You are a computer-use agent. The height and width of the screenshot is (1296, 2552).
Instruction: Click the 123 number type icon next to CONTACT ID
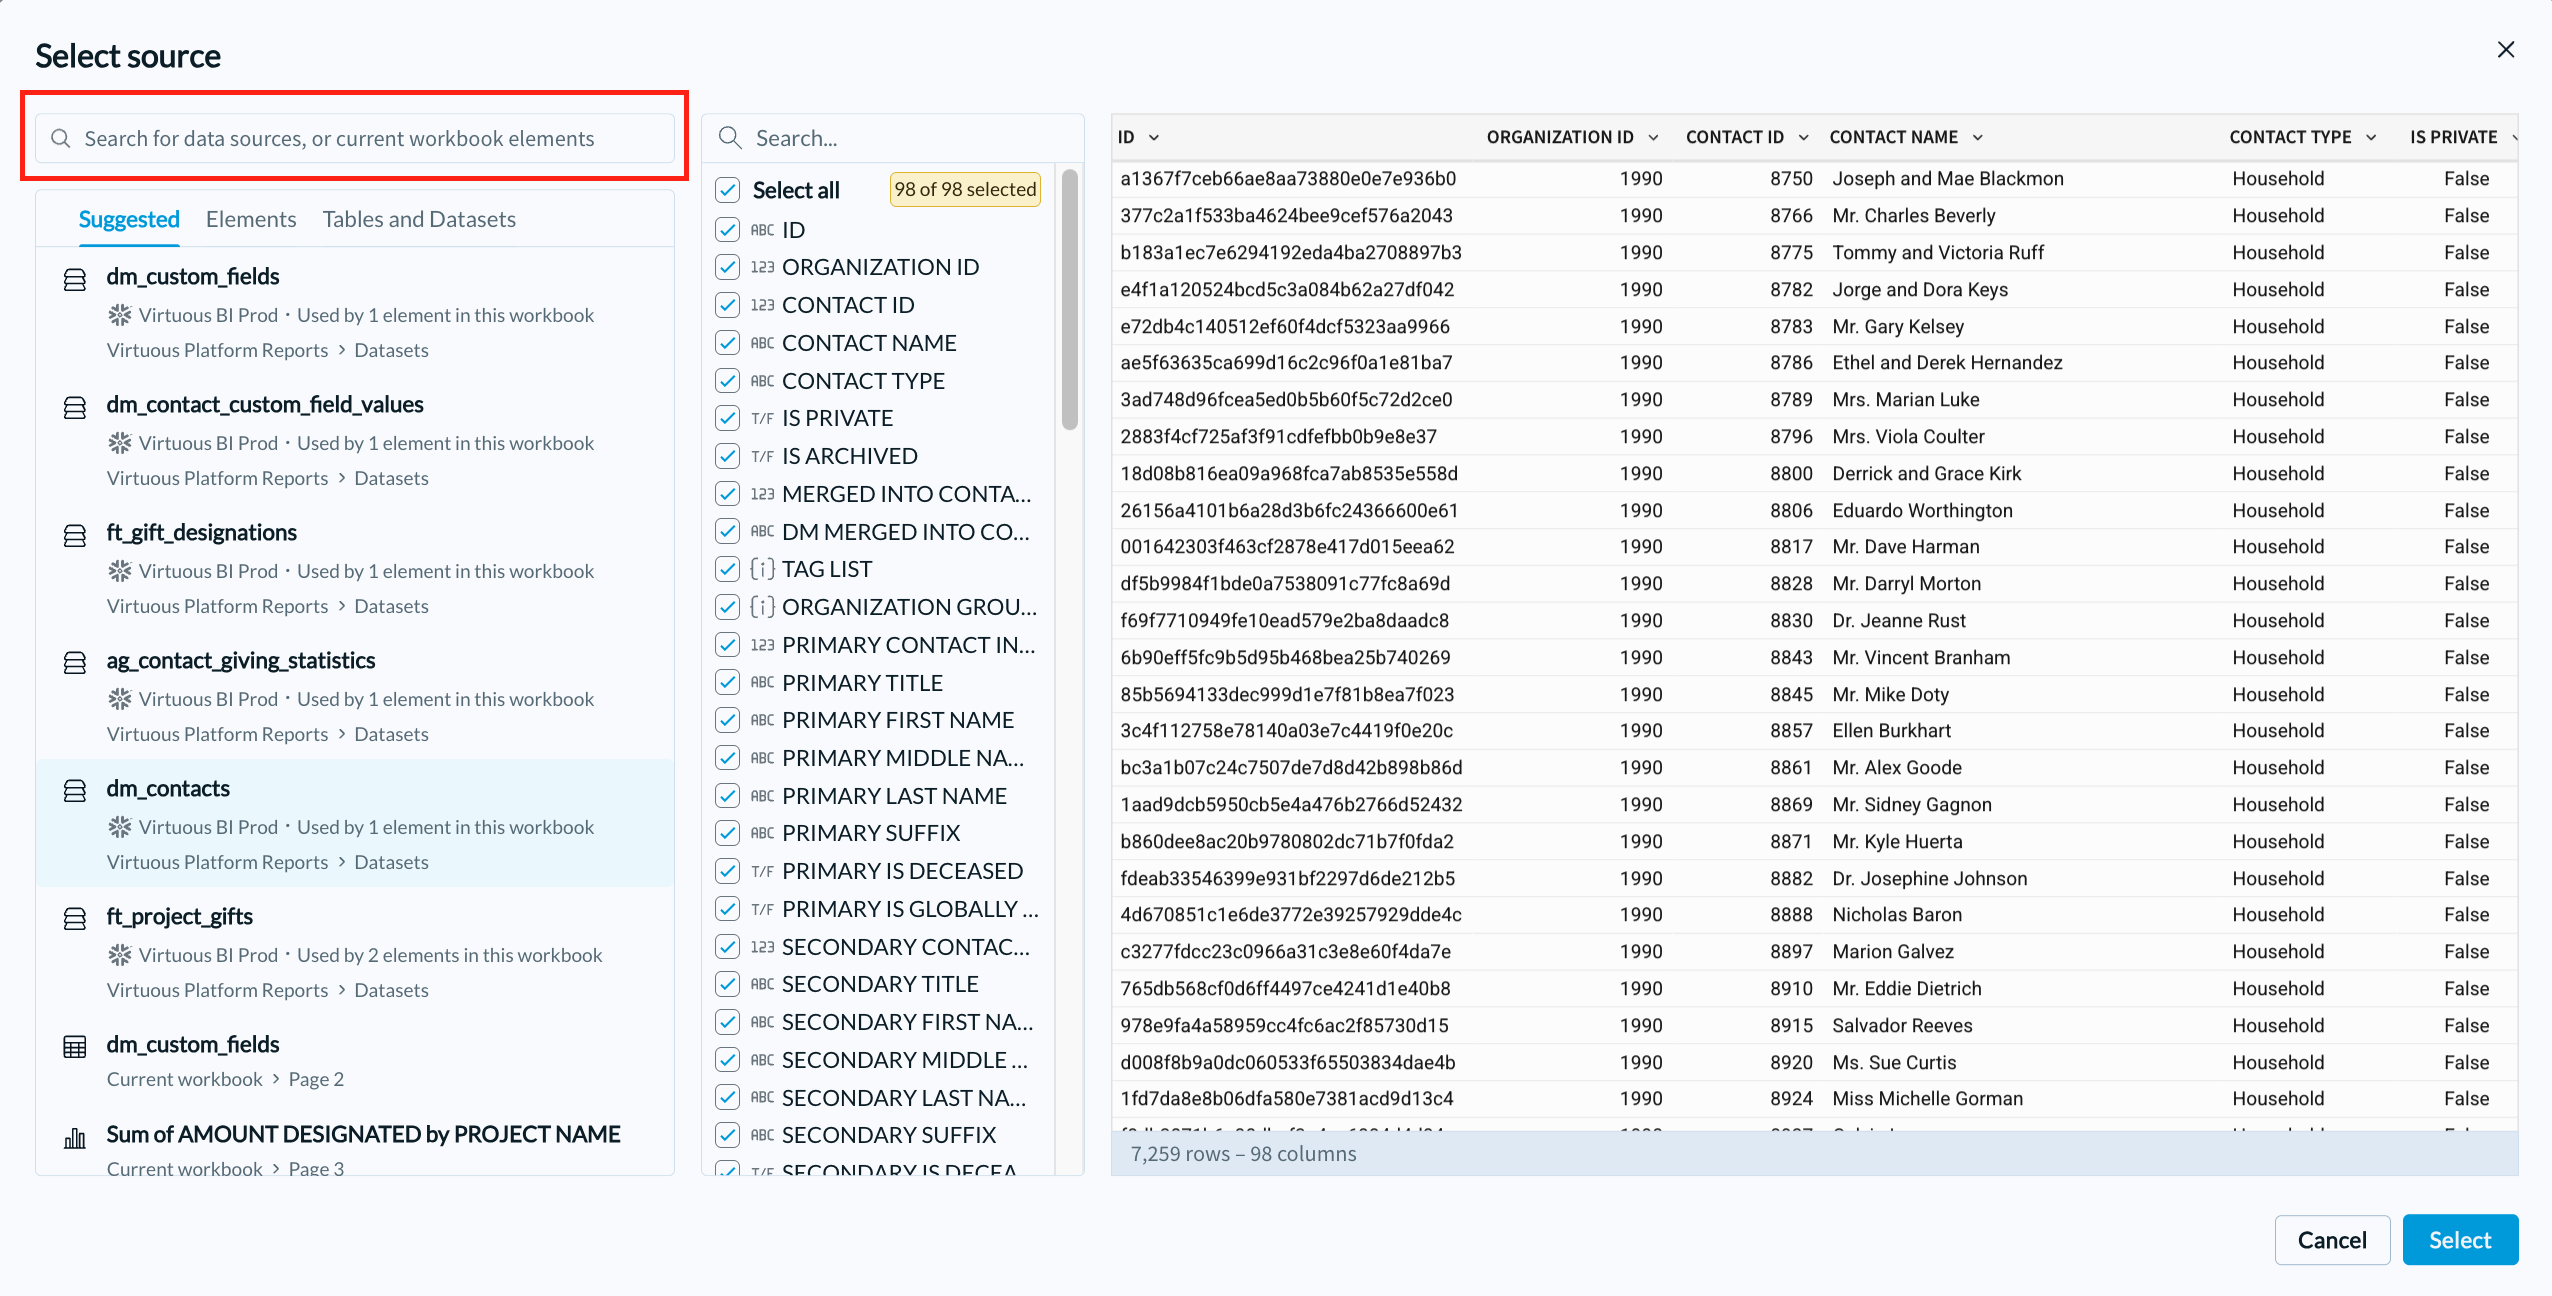762,305
